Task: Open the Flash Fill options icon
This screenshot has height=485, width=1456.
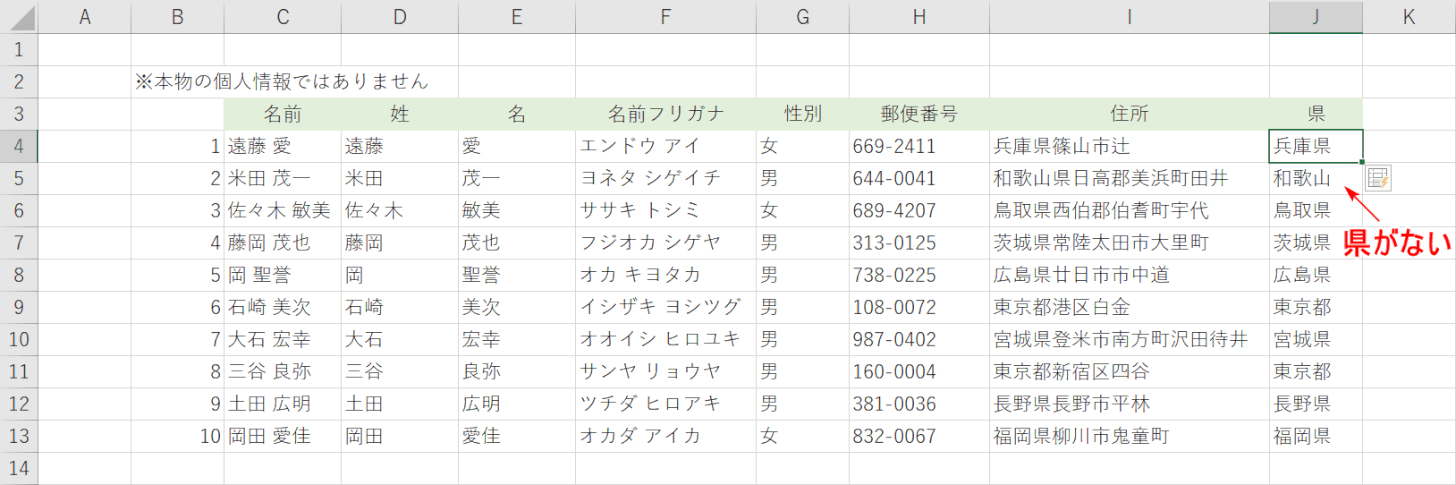Action: pos(1379,179)
